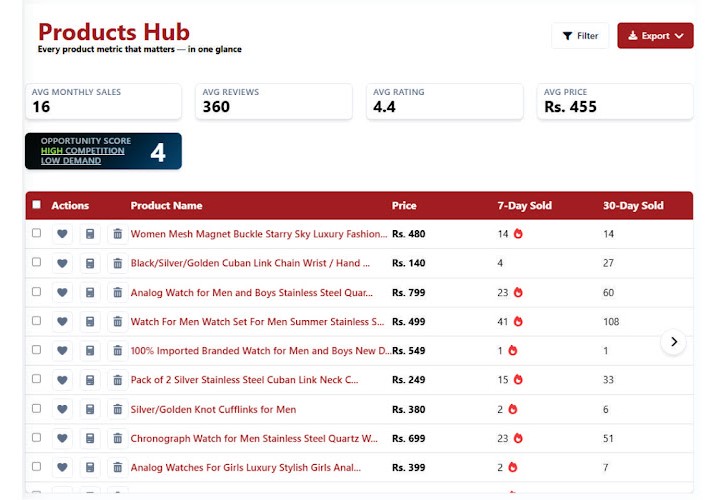This screenshot has height=500, width=722.
Task: Favorite the Women Mesh Magnet Buckle product
Action: 62,234
